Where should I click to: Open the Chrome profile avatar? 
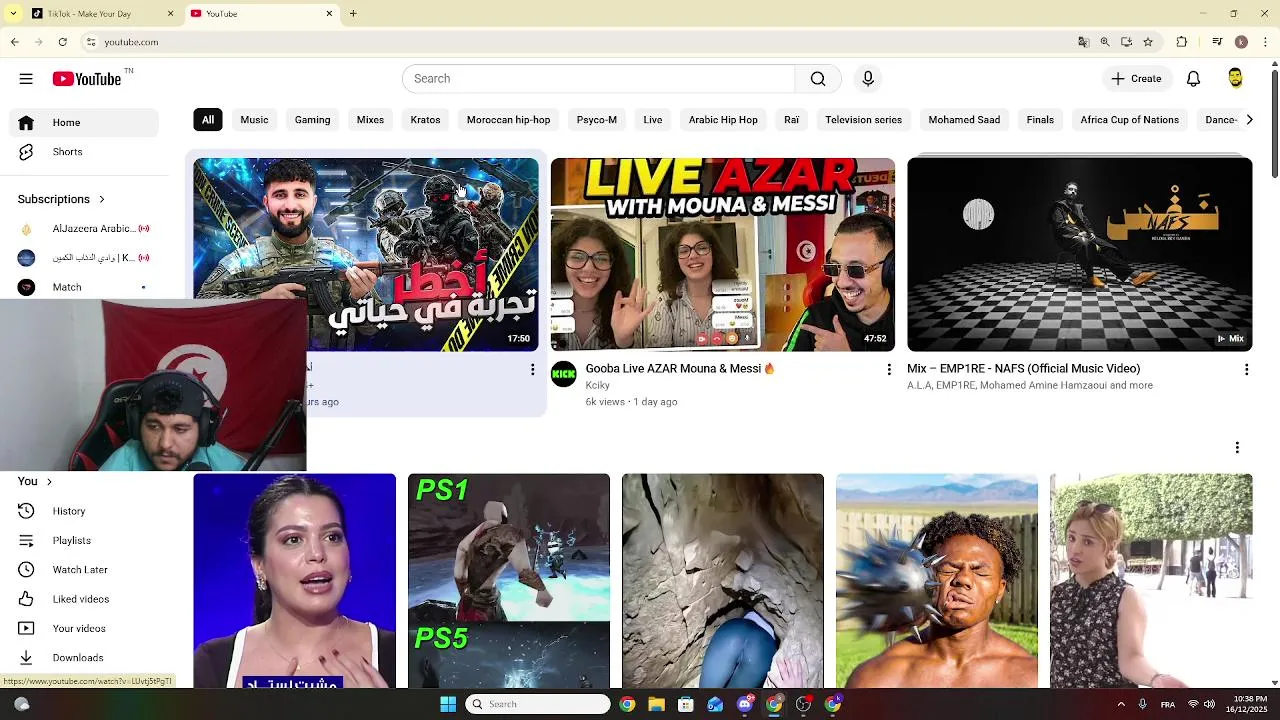pos(1241,42)
